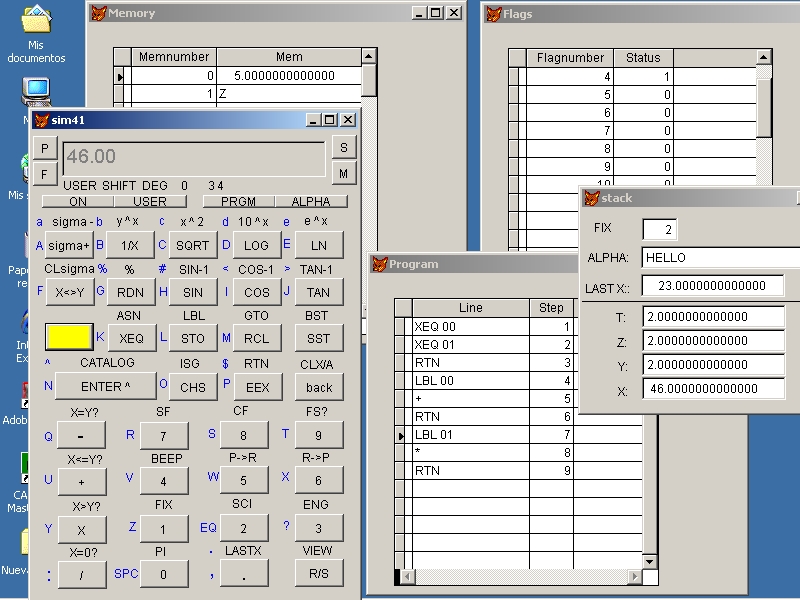Click the back key
800x600 pixels.
pyautogui.click(x=319, y=387)
